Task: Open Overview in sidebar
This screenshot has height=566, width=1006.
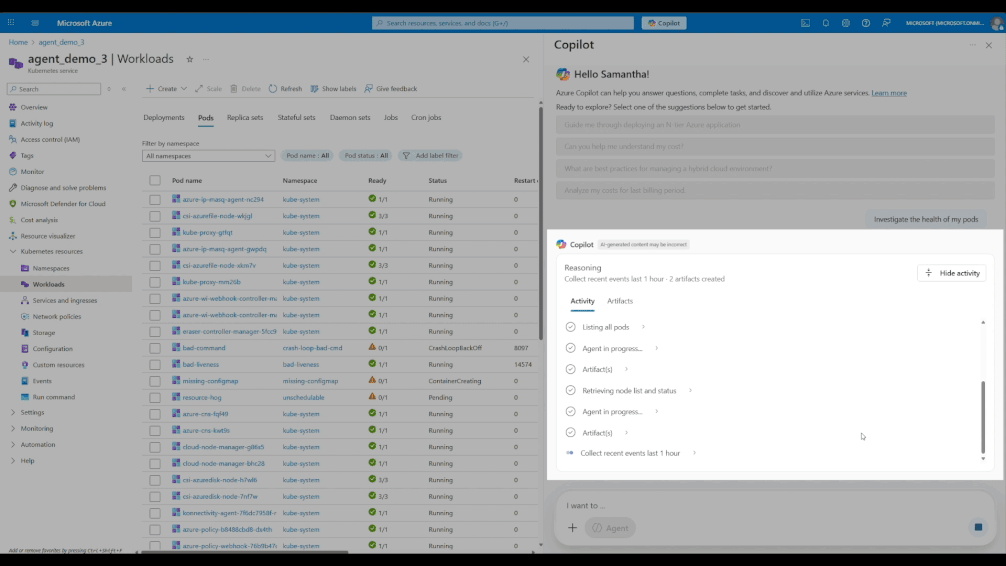Action: [x=34, y=107]
